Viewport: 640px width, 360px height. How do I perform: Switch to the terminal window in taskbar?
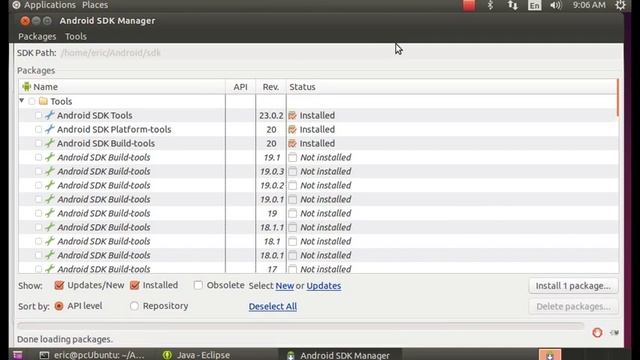click(92, 355)
